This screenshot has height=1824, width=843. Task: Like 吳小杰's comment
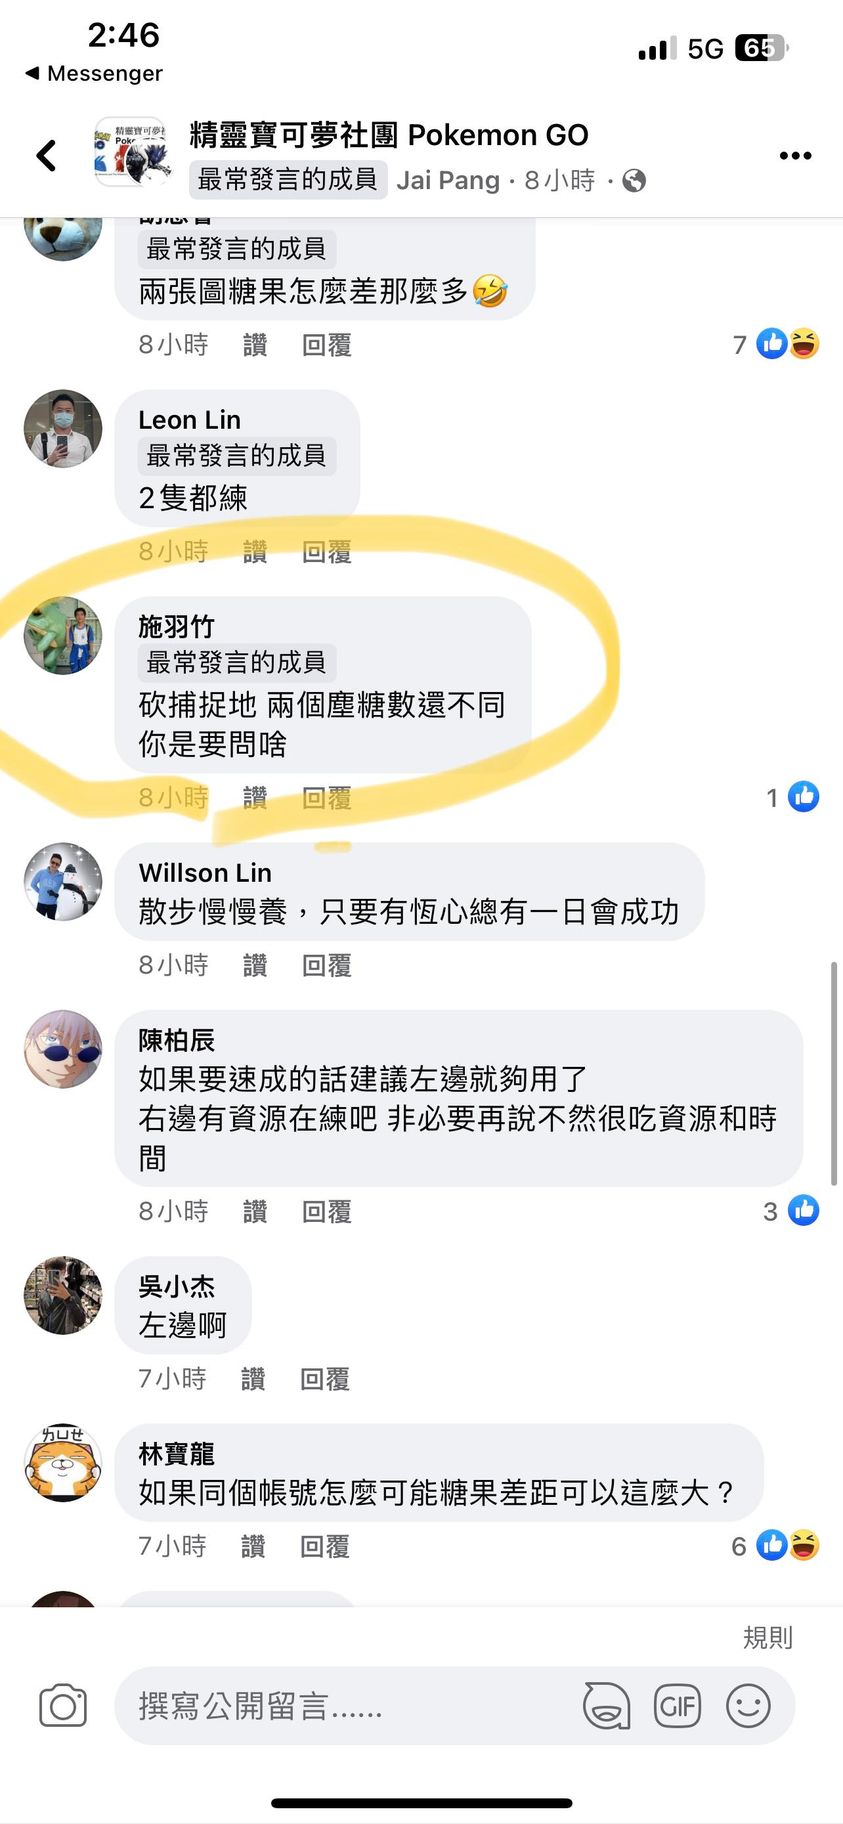(x=253, y=1379)
